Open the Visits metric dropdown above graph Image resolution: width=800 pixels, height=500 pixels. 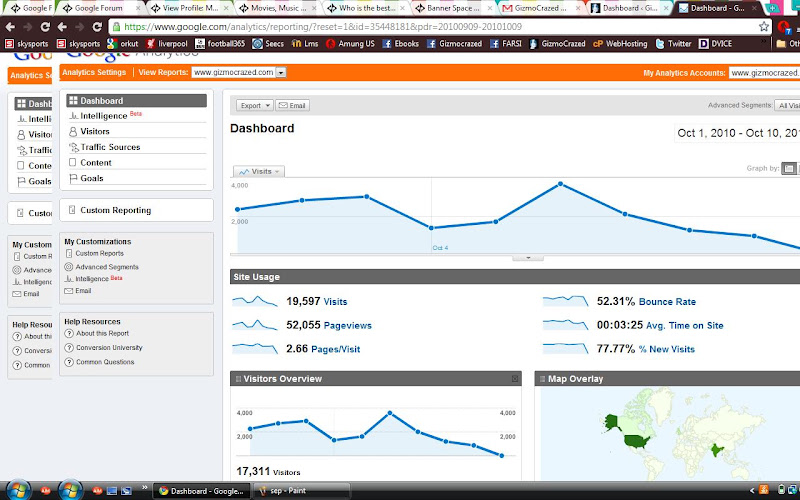259,171
